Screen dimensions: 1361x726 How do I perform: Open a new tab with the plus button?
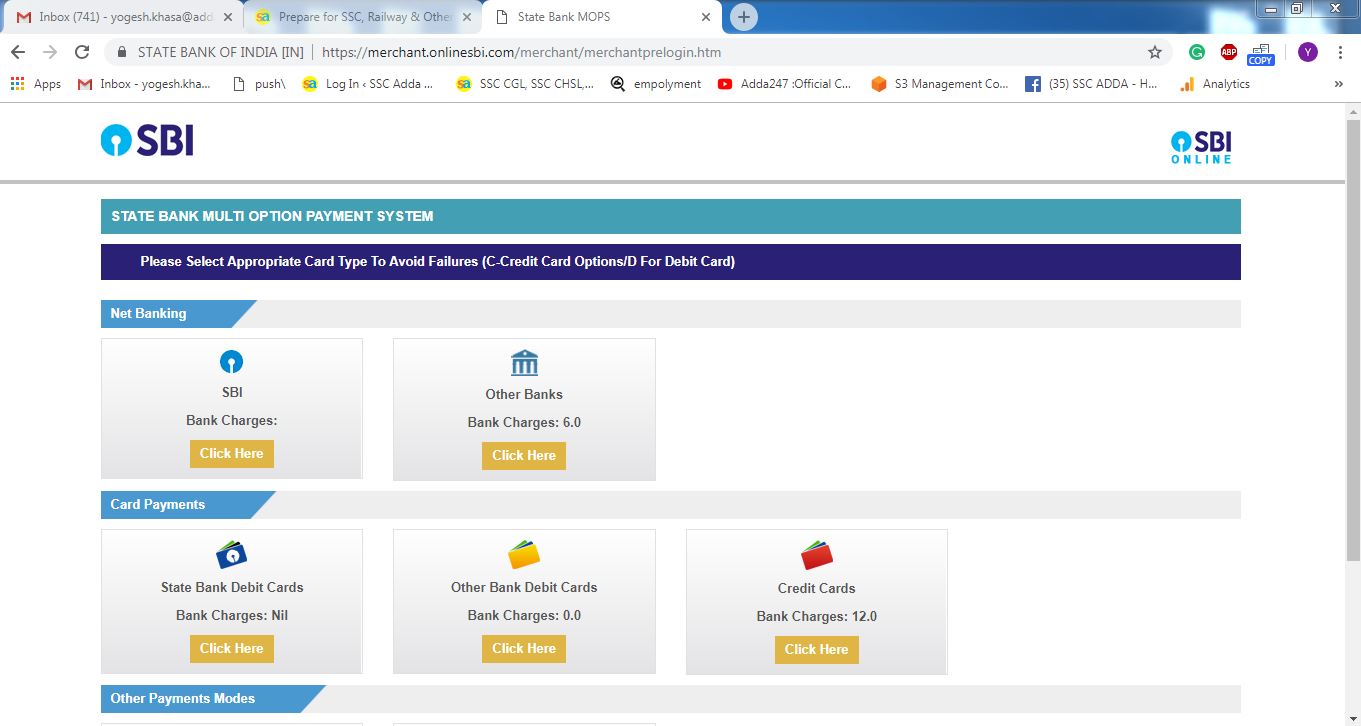744,17
